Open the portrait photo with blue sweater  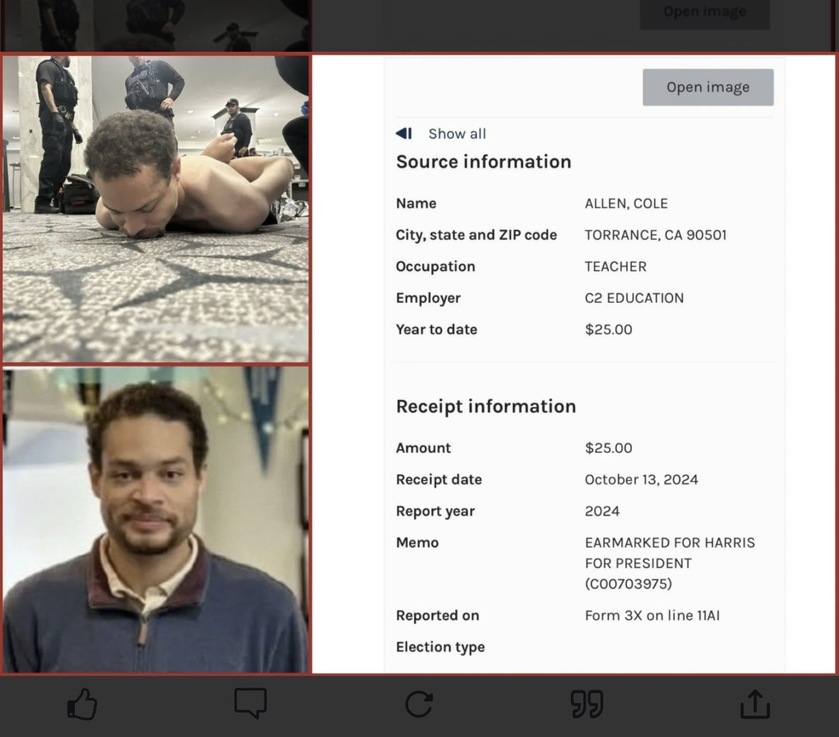(x=156, y=520)
